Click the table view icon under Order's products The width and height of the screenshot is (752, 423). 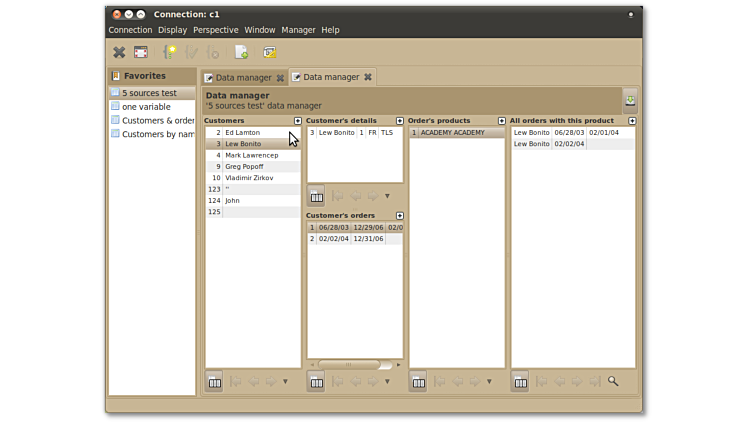[x=418, y=381]
